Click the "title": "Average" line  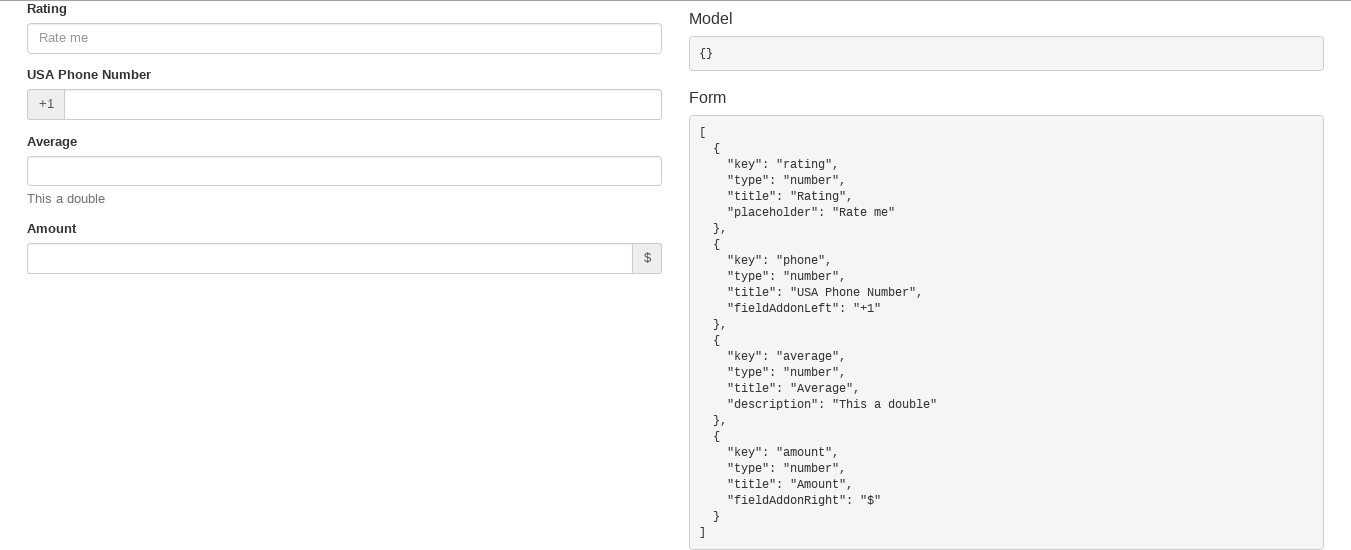793,389
